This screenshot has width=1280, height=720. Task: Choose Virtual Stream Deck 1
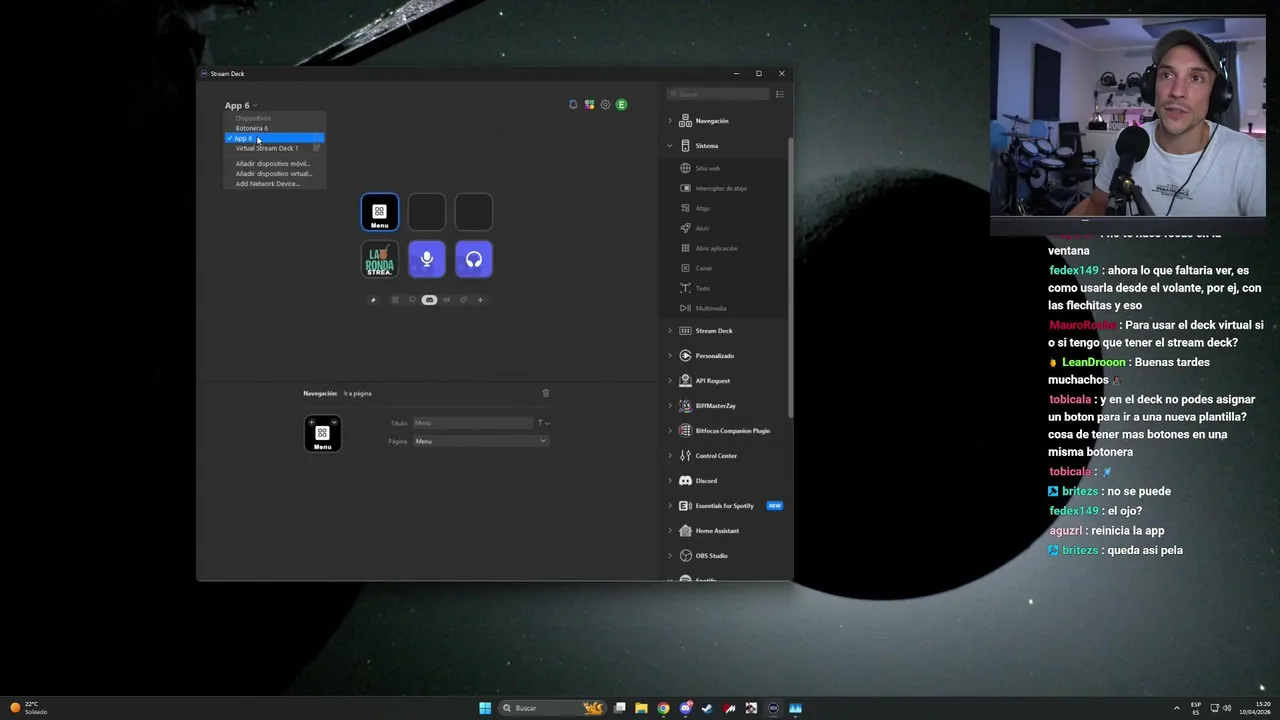click(274, 148)
